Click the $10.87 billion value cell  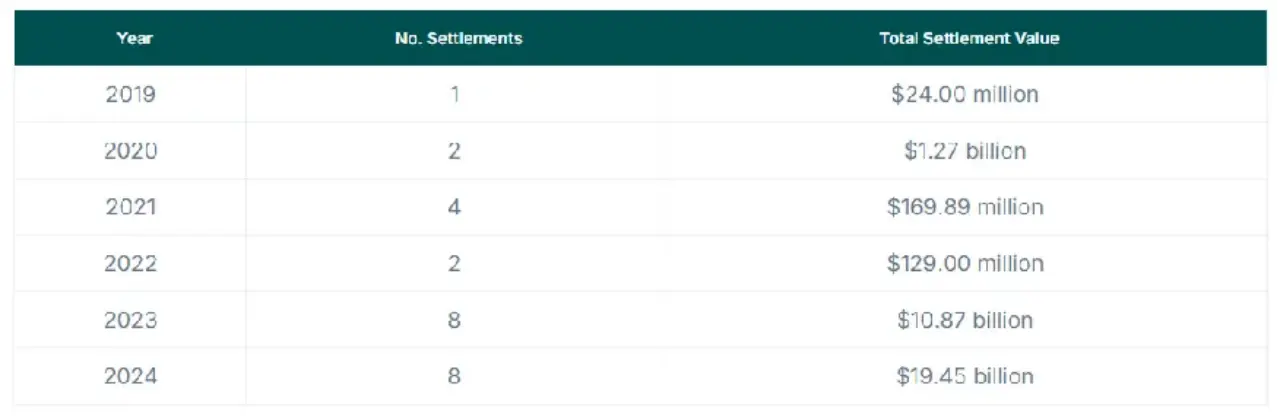965,320
